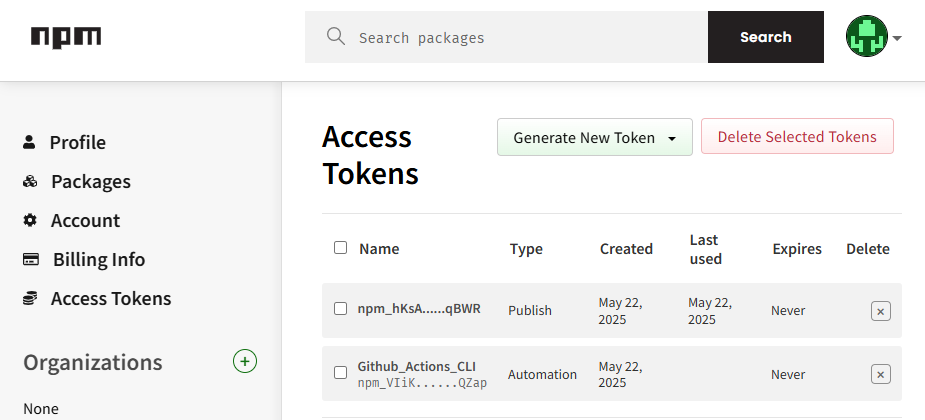The width and height of the screenshot is (925, 420).
Task: Click the Packages boxes icon in sidebar
Action: click(30, 182)
